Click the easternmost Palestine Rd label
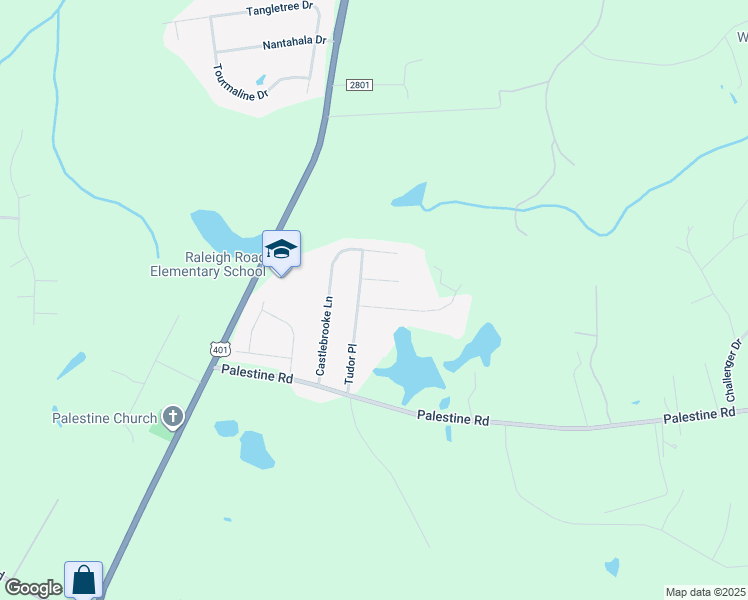This screenshot has width=748, height=600. coord(699,415)
